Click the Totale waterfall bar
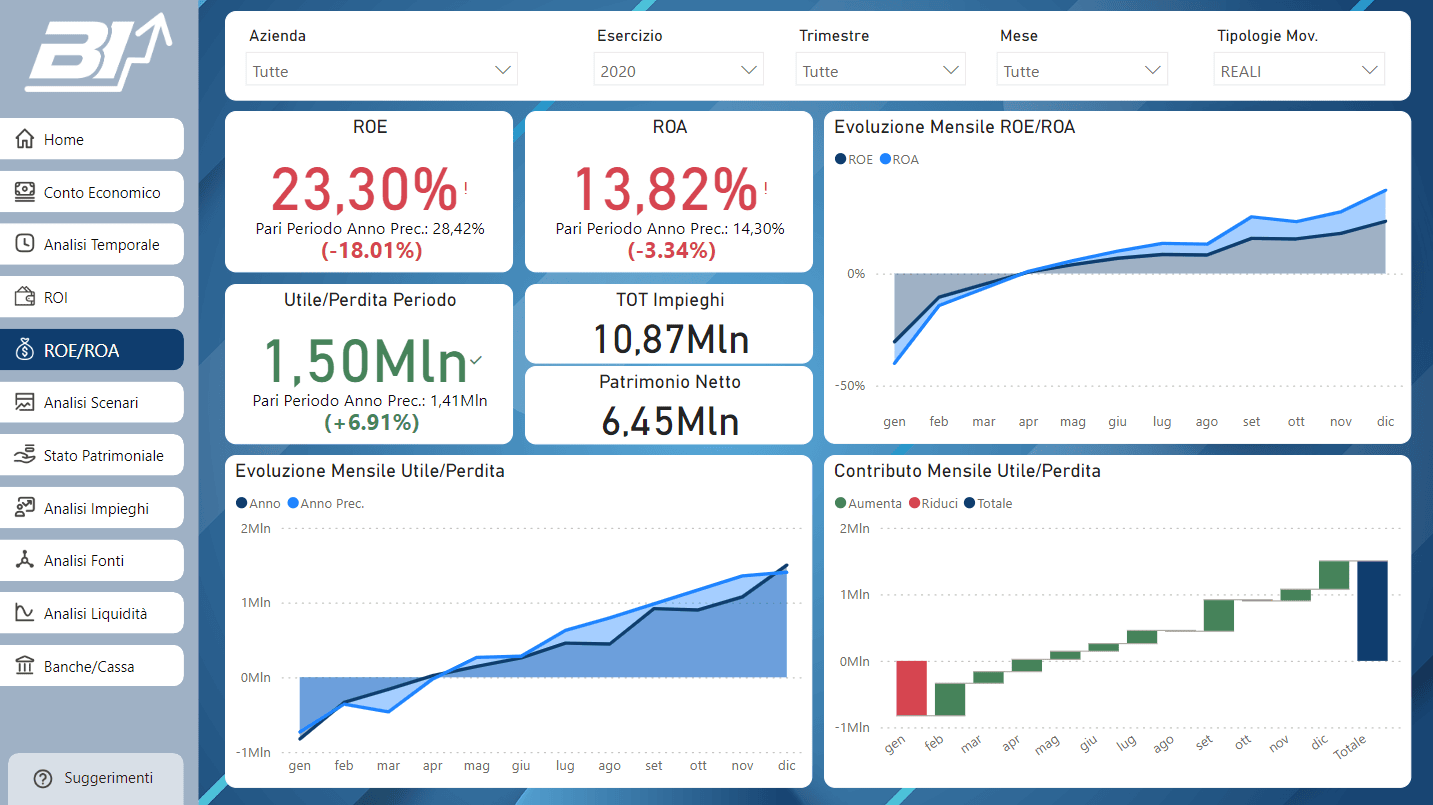Viewport: 1433px width, 805px height. pos(1372,610)
